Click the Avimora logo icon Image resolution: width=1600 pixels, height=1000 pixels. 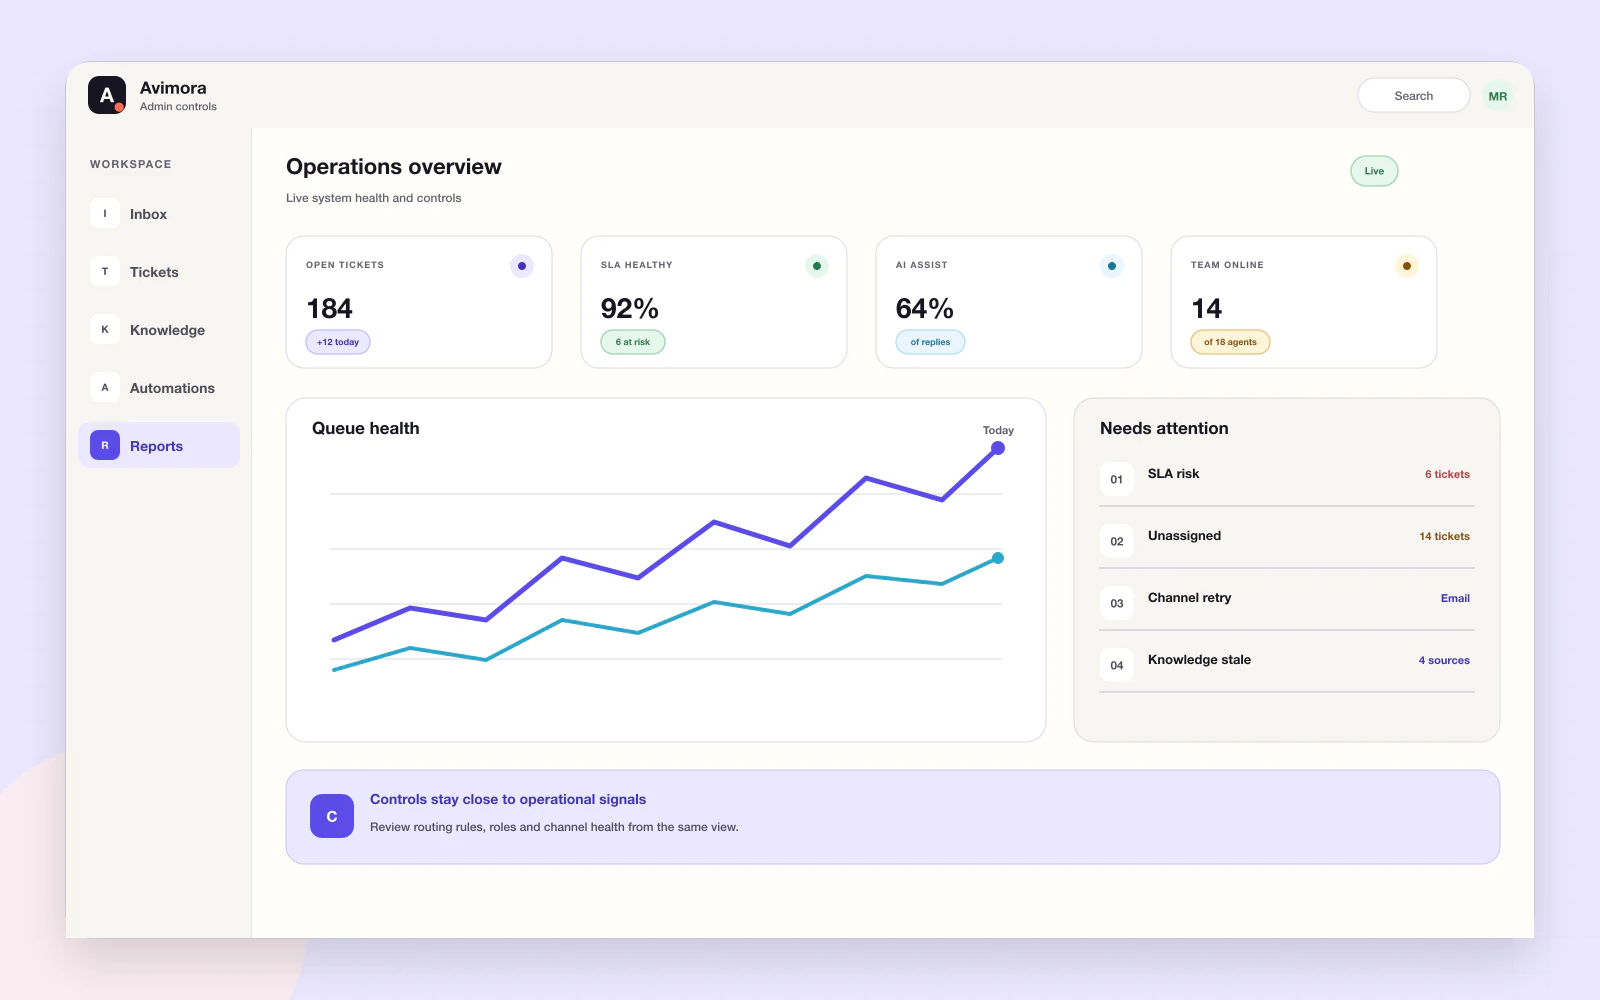click(x=107, y=95)
